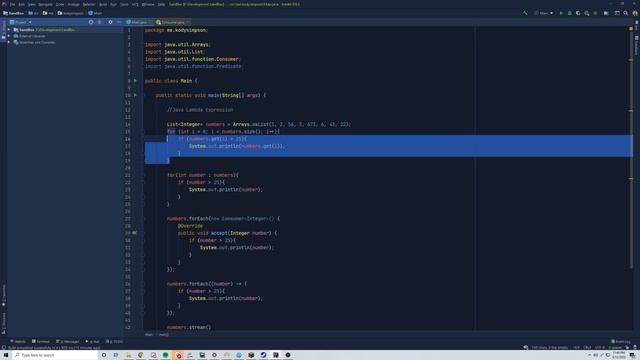Select the Sandbox project folder row
Screen dimensions: 640x360
65,30
